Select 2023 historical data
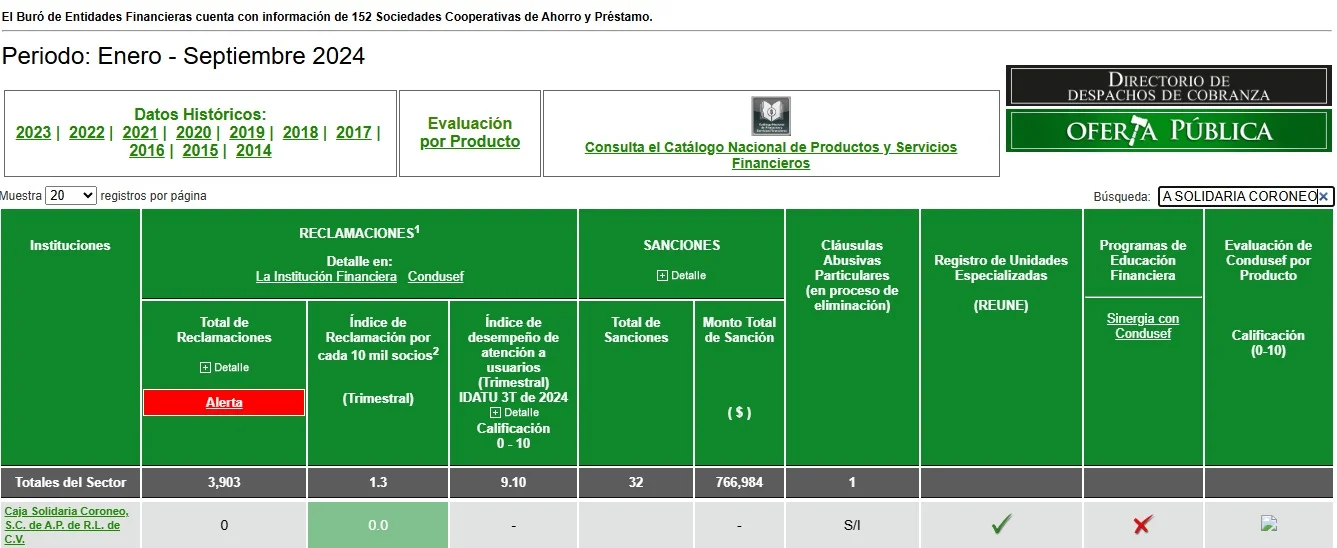This screenshot has width=1337, height=548. pyautogui.click(x=33, y=133)
